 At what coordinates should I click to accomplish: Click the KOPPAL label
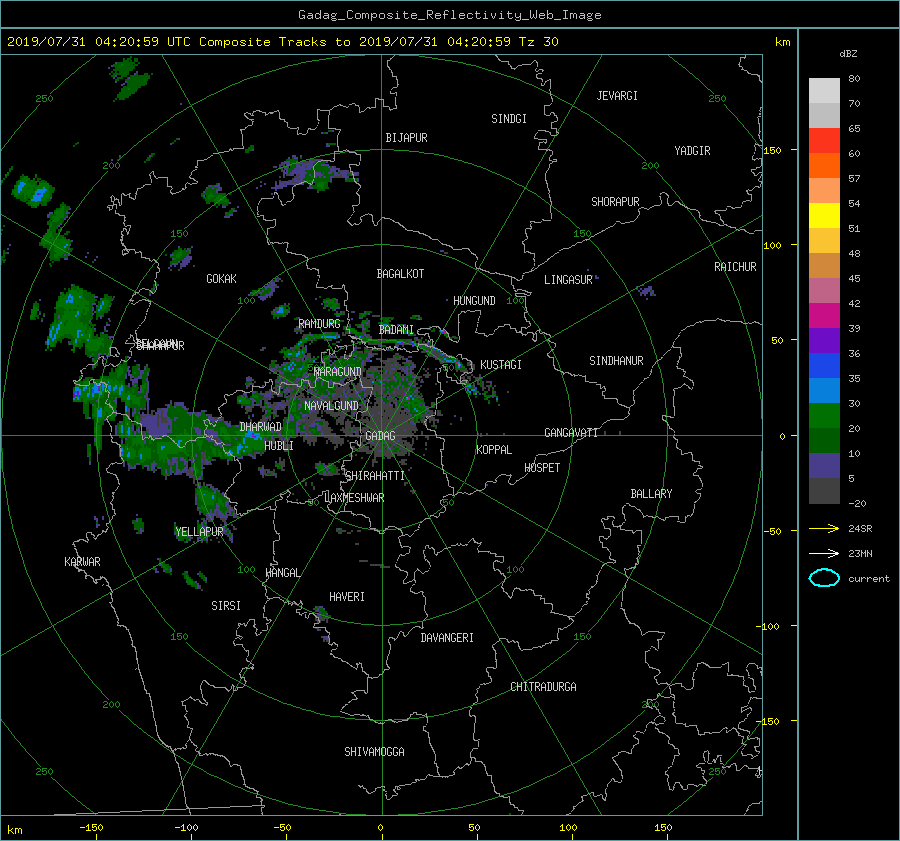pos(494,450)
